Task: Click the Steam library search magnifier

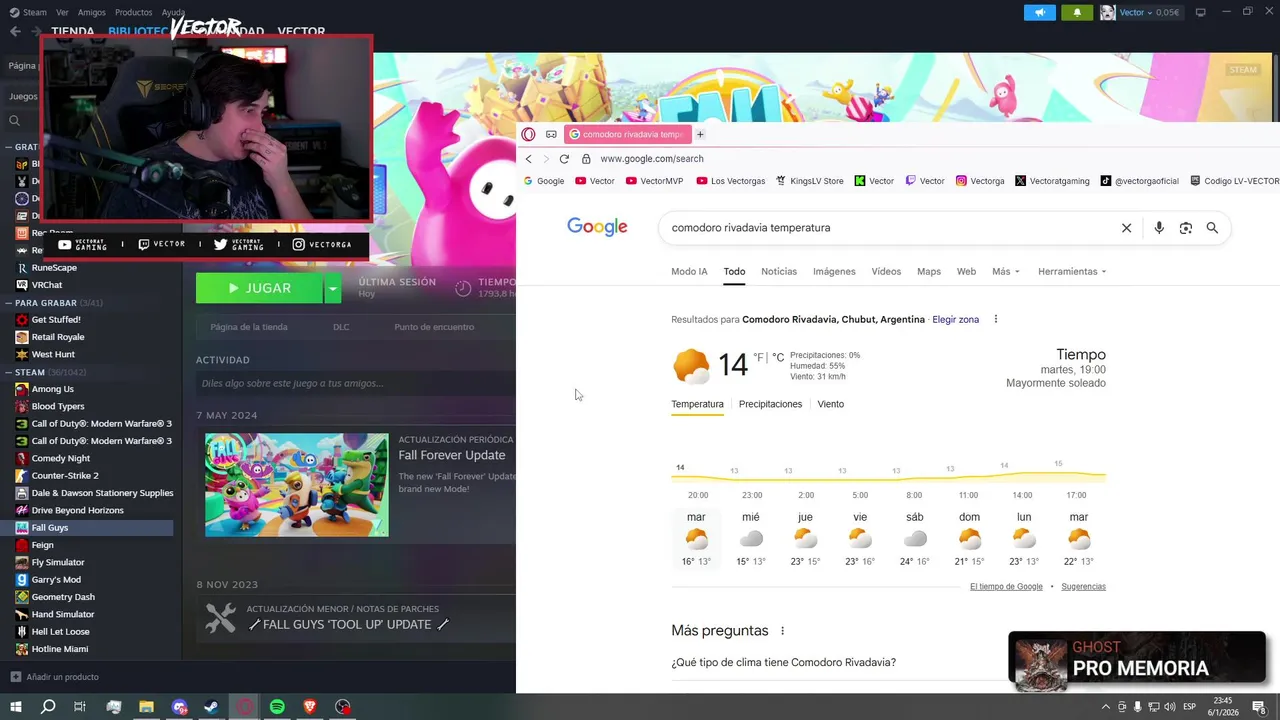Action: click(x=14, y=121)
